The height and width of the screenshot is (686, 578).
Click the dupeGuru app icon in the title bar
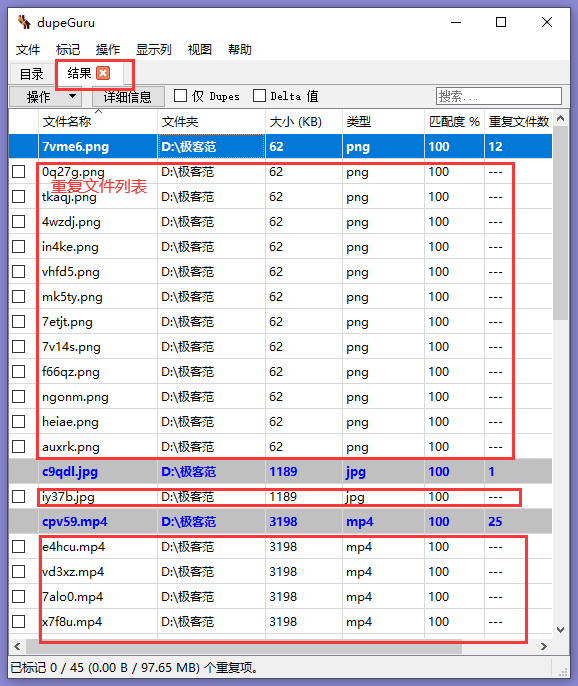[x=24, y=22]
